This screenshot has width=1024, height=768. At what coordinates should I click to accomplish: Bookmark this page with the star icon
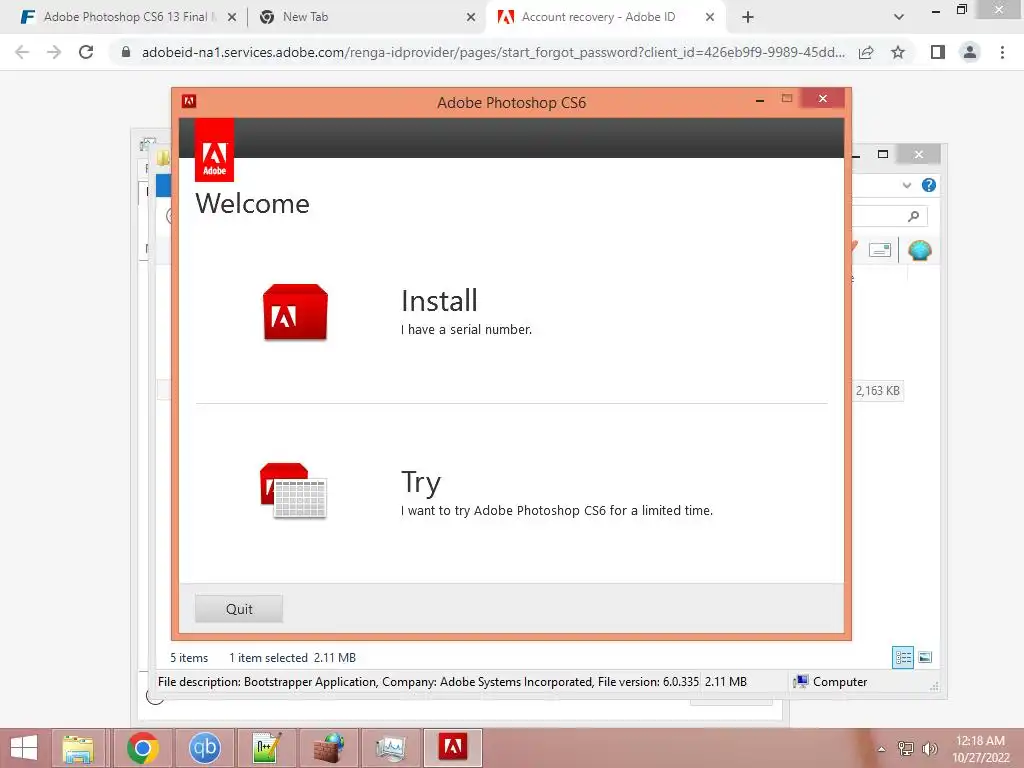click(x=898, y=52)
